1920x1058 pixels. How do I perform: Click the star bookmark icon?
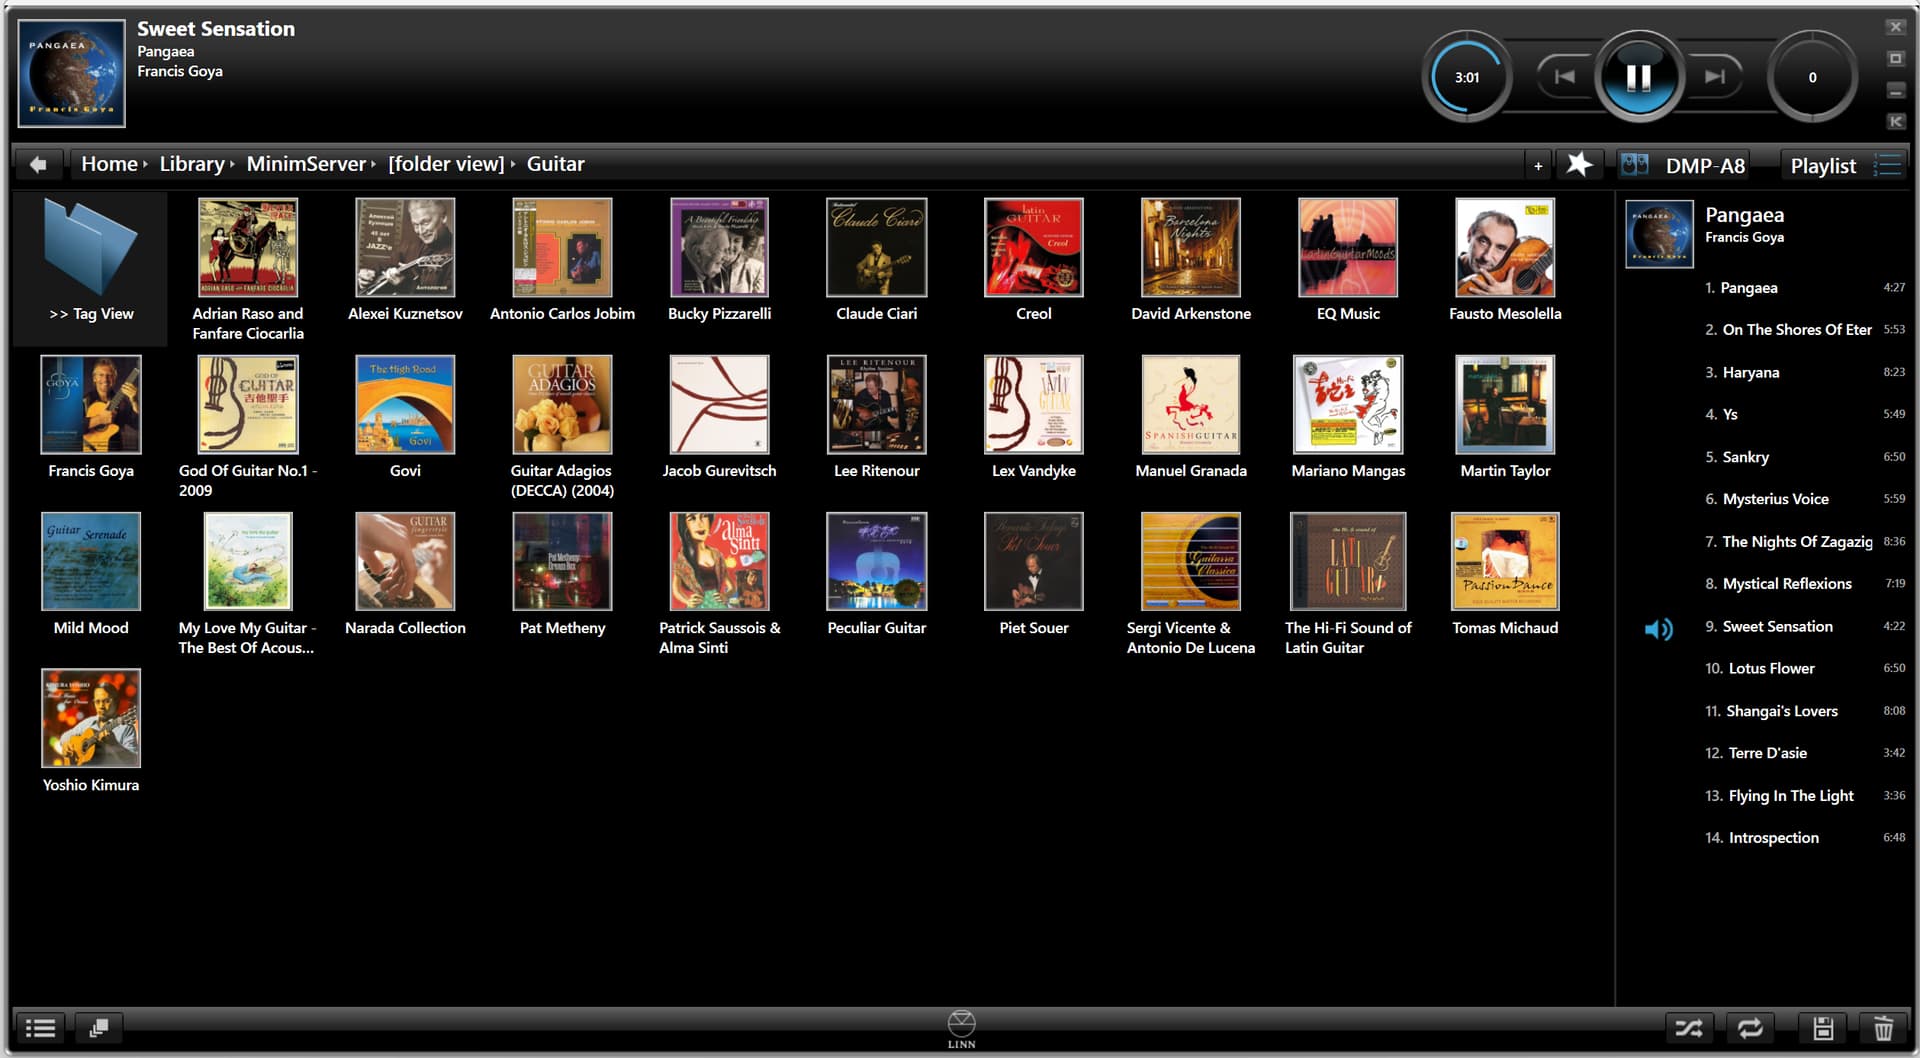coord(1579,164)
